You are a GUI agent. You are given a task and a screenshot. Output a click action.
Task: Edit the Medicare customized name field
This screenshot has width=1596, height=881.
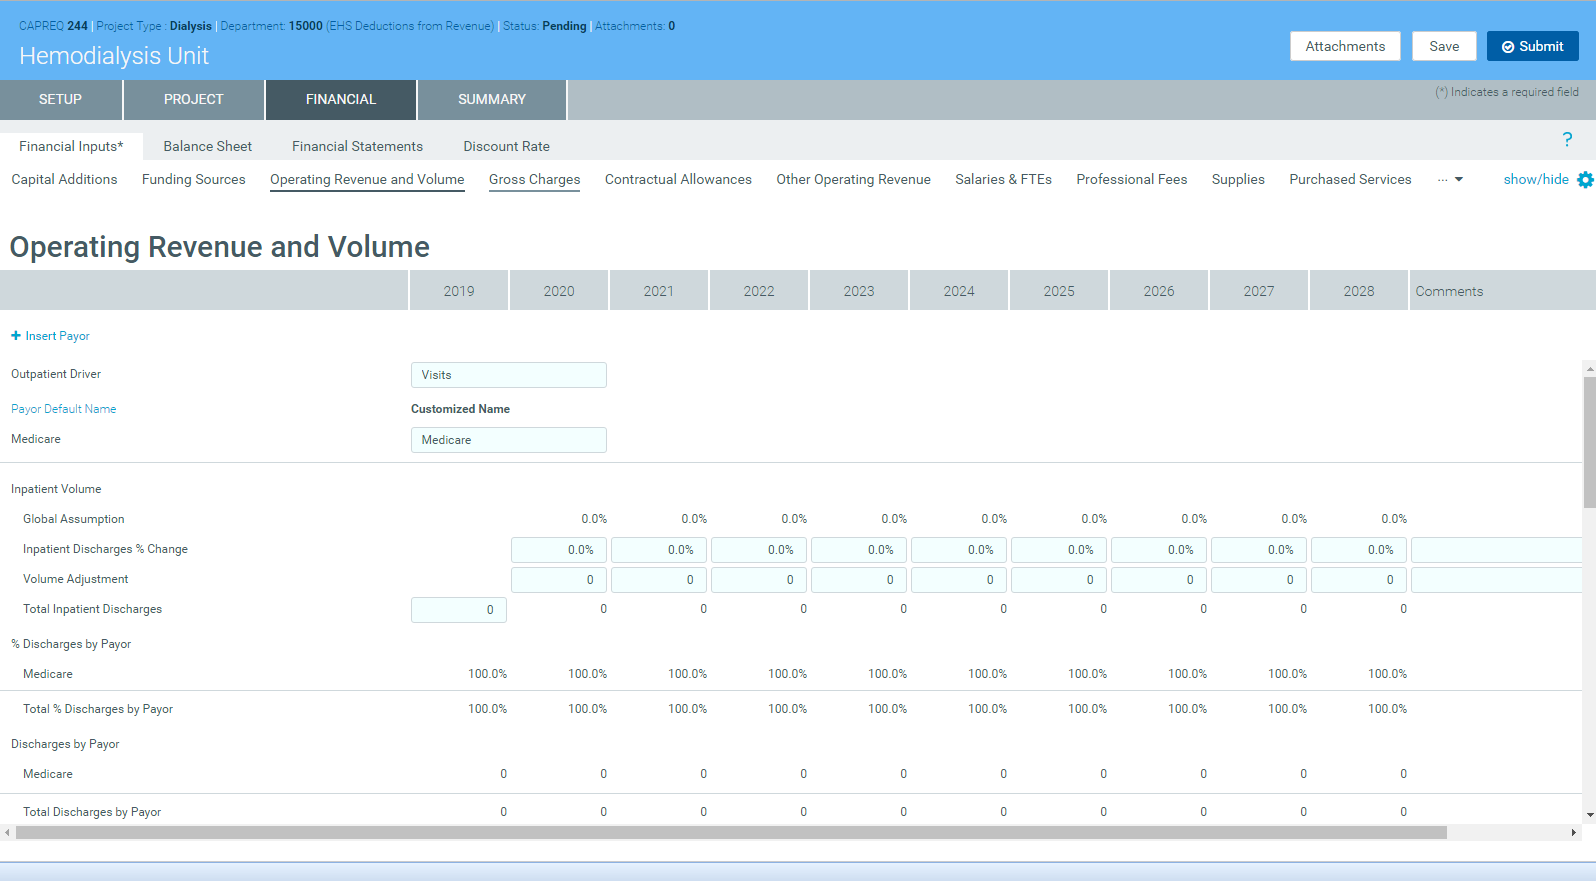[508, 440]
